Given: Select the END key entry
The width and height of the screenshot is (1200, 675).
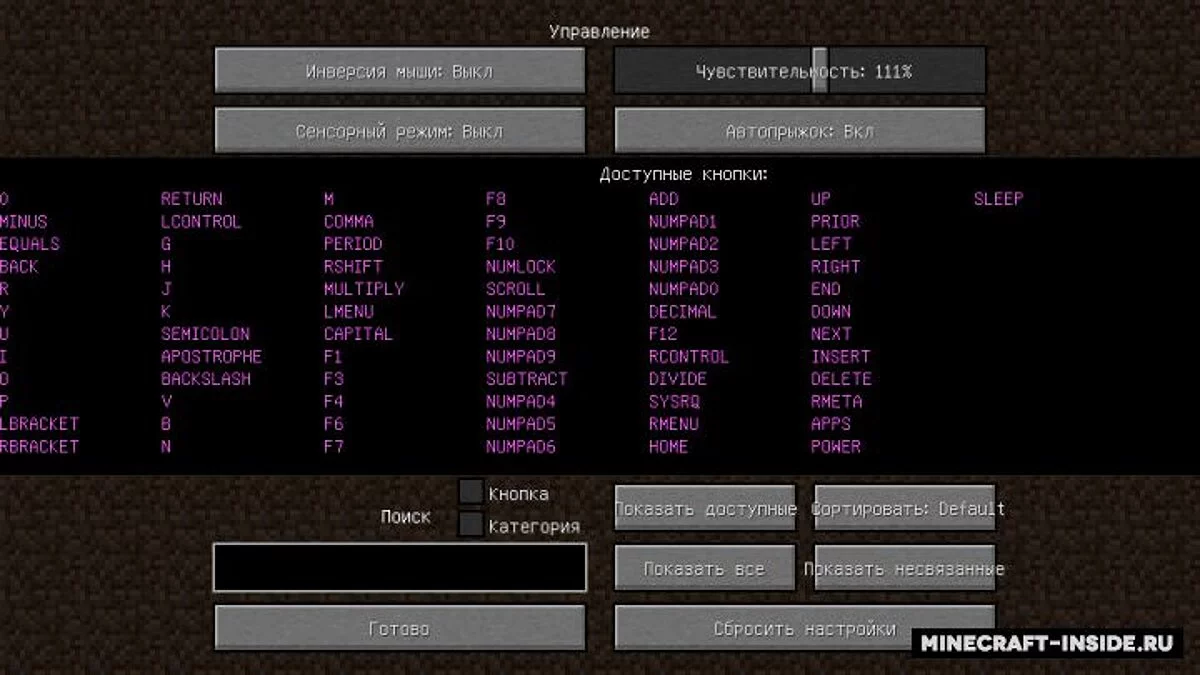Looking at the screenshot, I should tap(825, 289).
